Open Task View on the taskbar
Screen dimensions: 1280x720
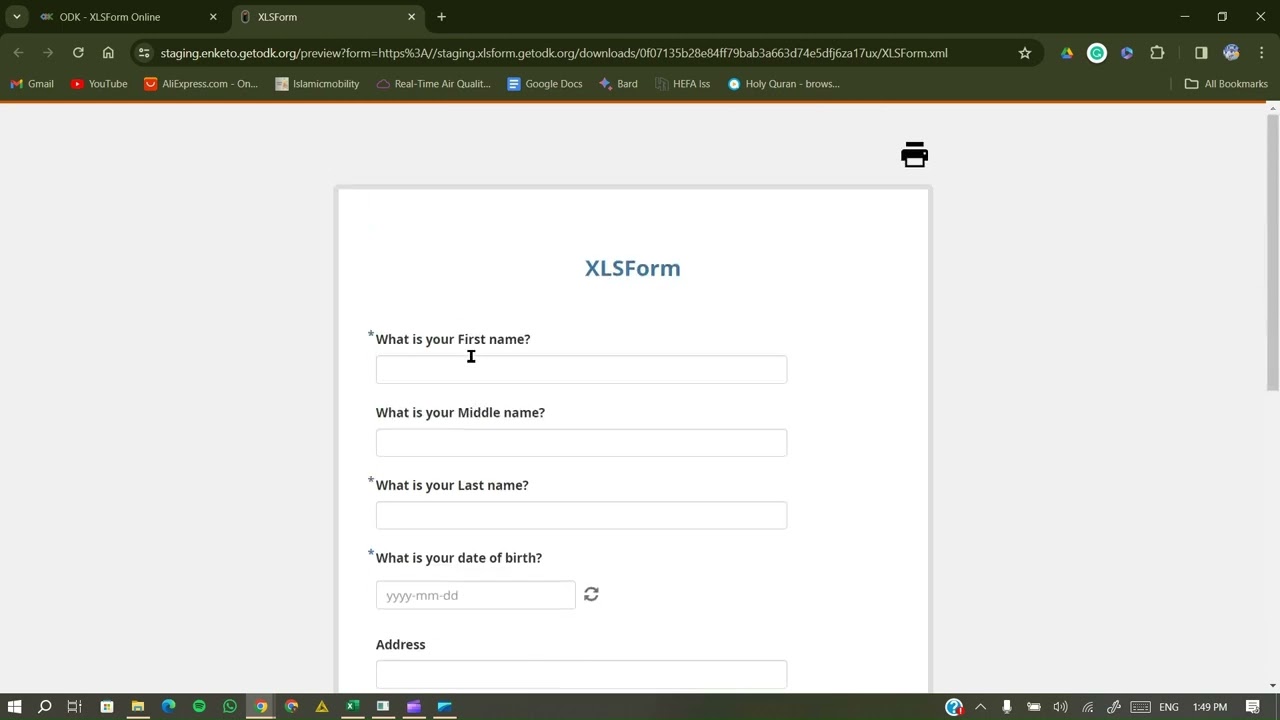[74, 707]
